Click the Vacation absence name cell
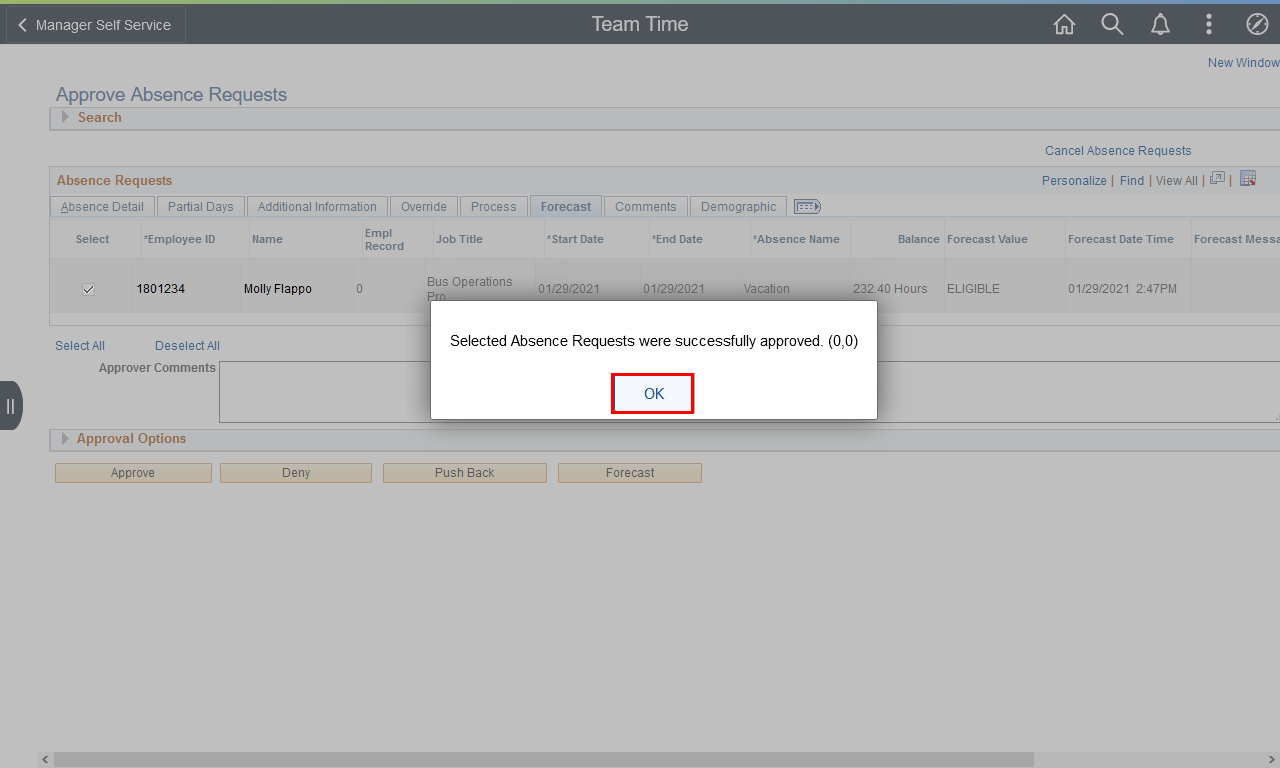The height and width of the screenshot is (768, 1280). point(767,289)
